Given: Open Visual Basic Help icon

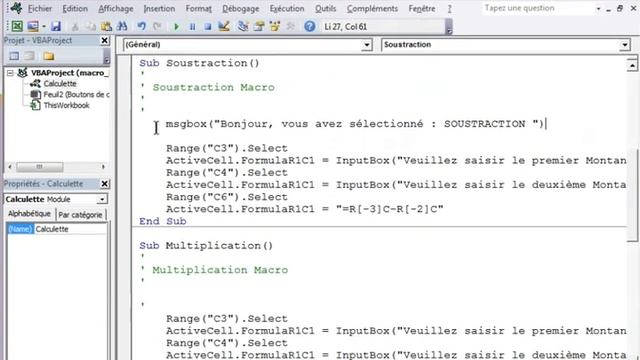Looking at the screenshot, I should click(310, 27).
